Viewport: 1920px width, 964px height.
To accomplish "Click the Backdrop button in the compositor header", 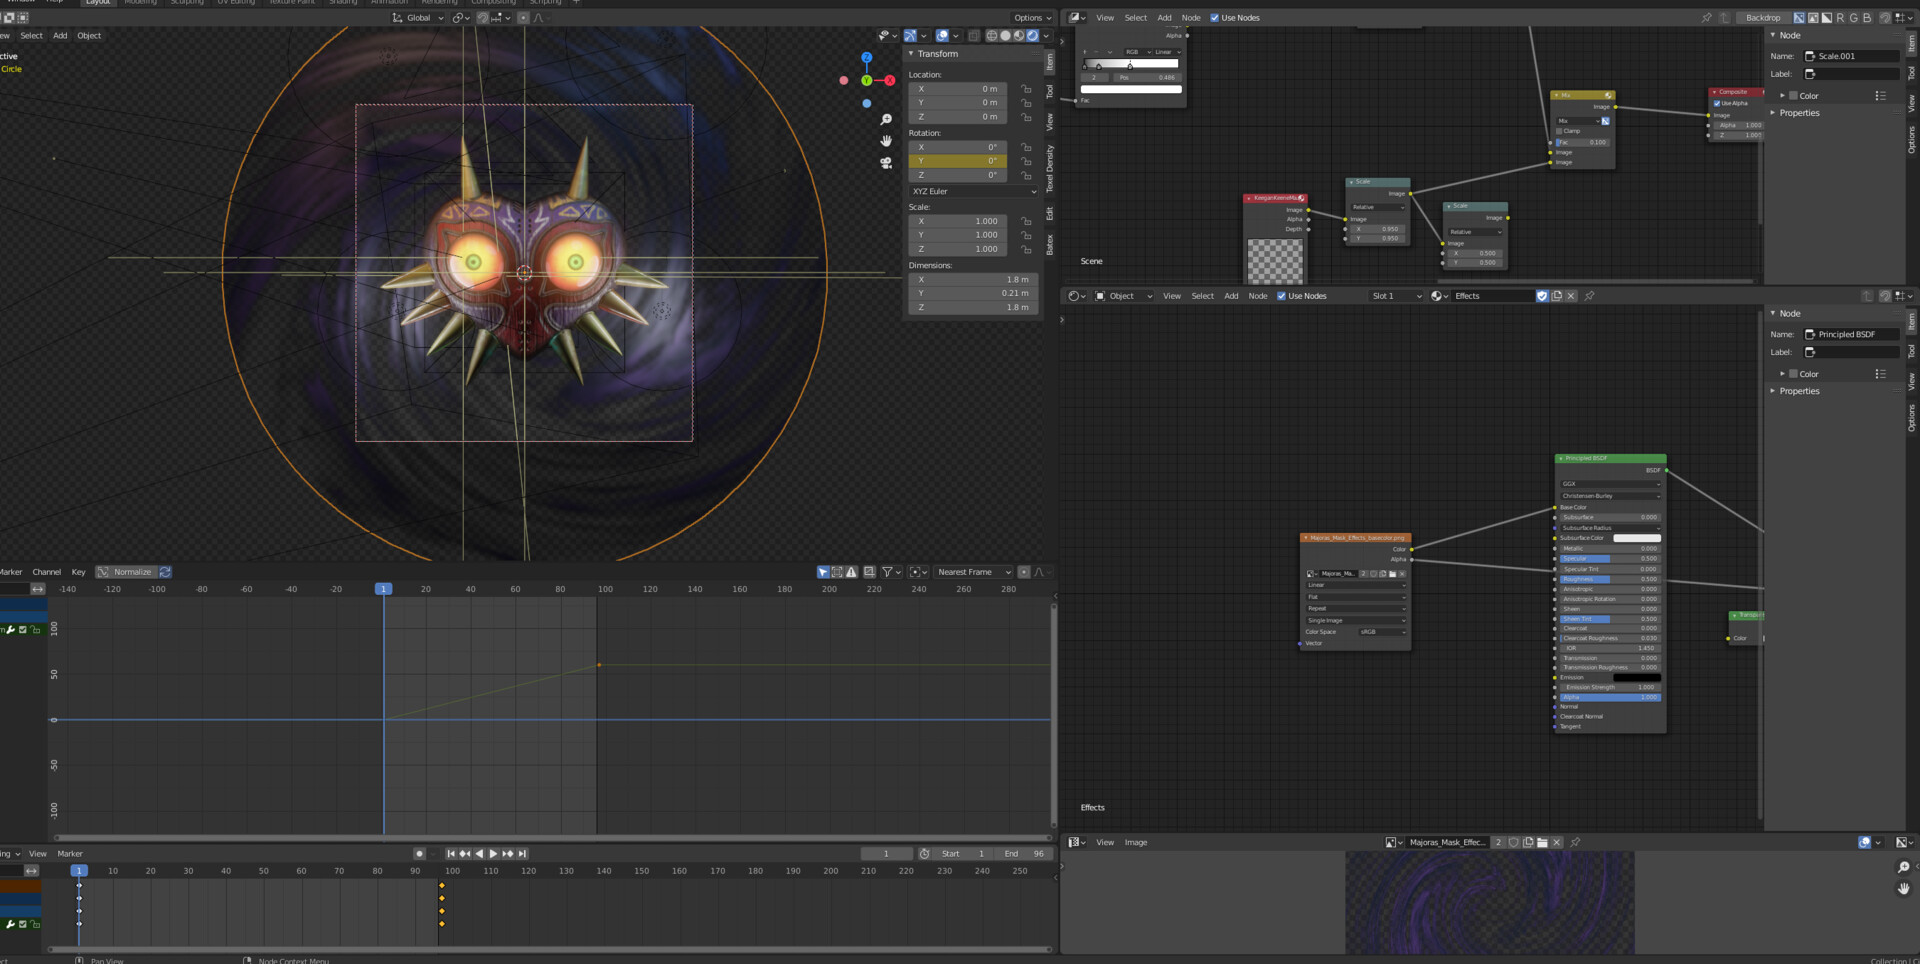I will tap(1763, 17).
